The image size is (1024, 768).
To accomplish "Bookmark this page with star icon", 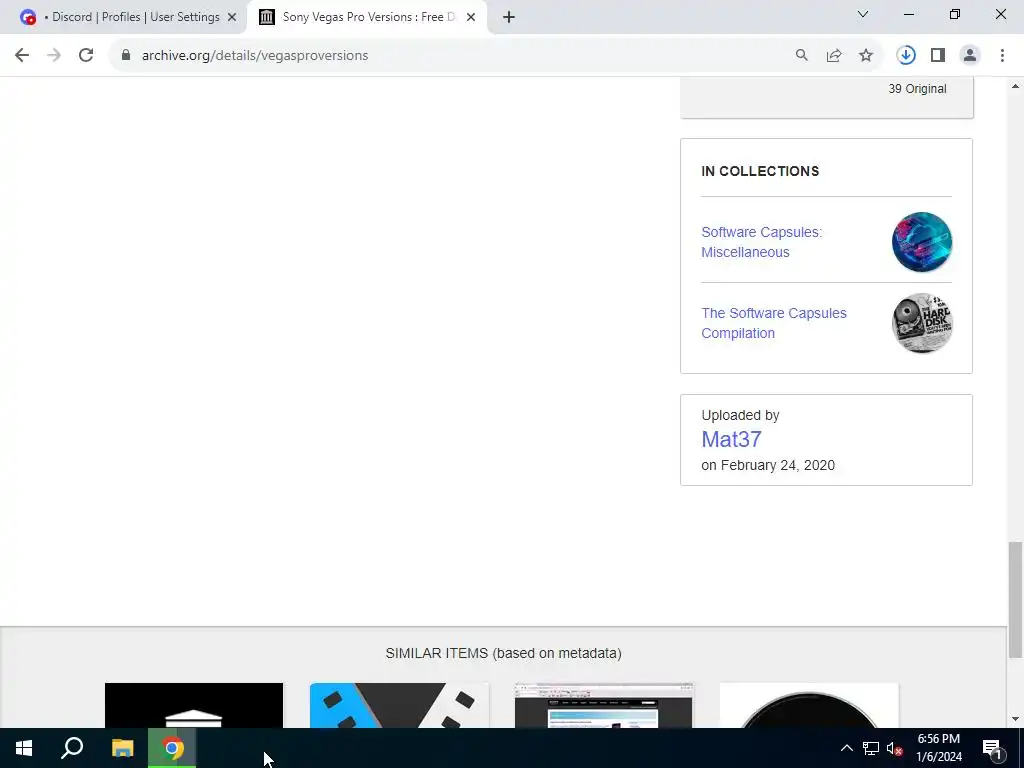I will 866,56.
